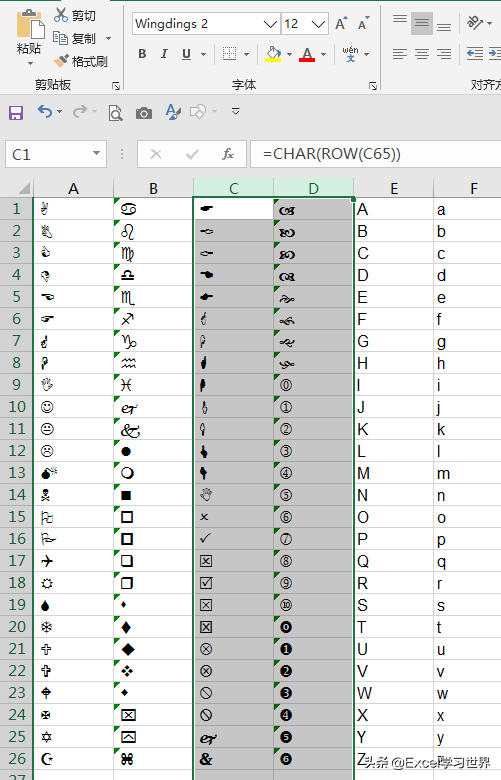
Task: Click the decrease indent icon
Action: pos(475,54)
